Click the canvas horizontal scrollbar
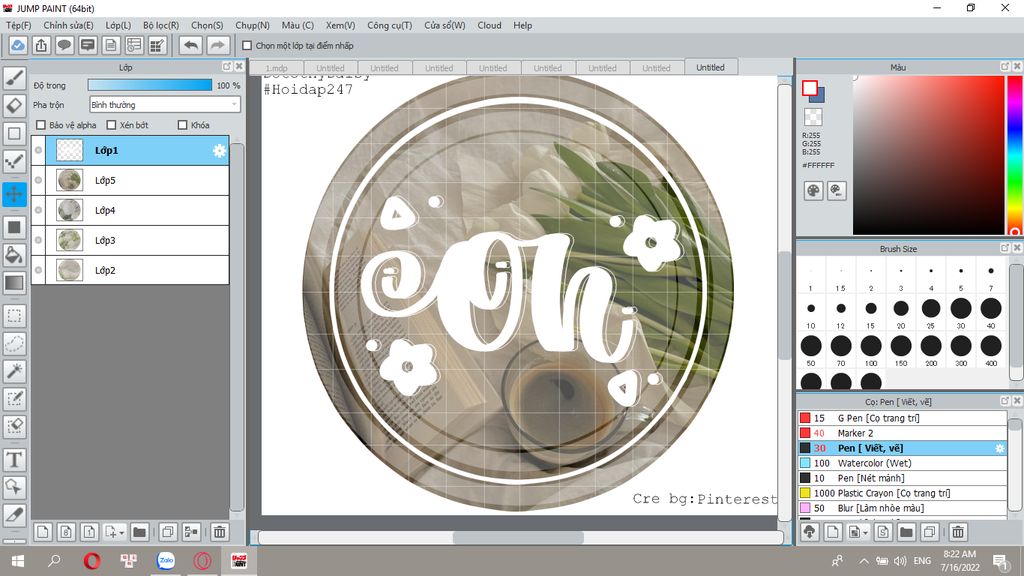Image resolution: width=1024 pixels, height=576 pixels. pos(520,537)
